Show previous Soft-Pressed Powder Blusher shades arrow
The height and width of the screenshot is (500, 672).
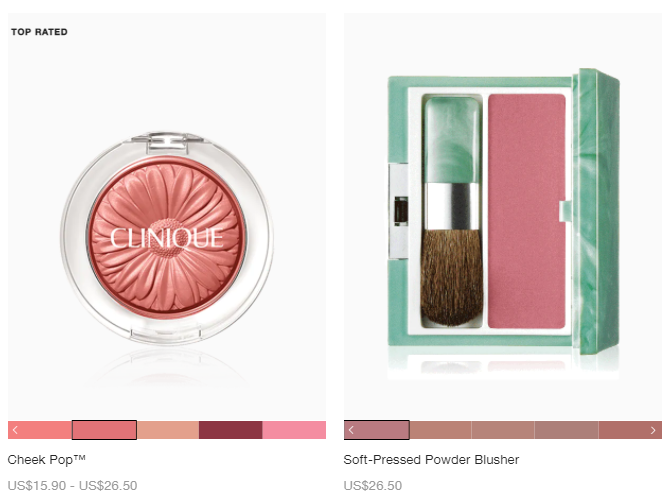(351, 430)
